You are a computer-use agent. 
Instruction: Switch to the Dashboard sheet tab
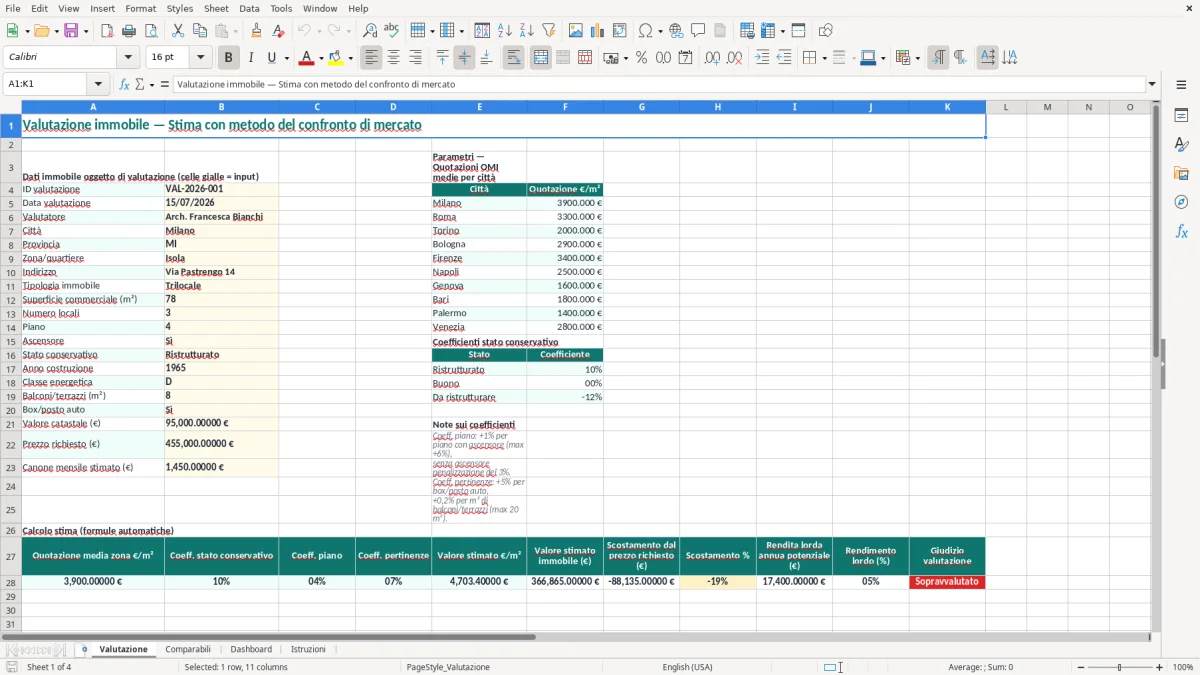251,649
